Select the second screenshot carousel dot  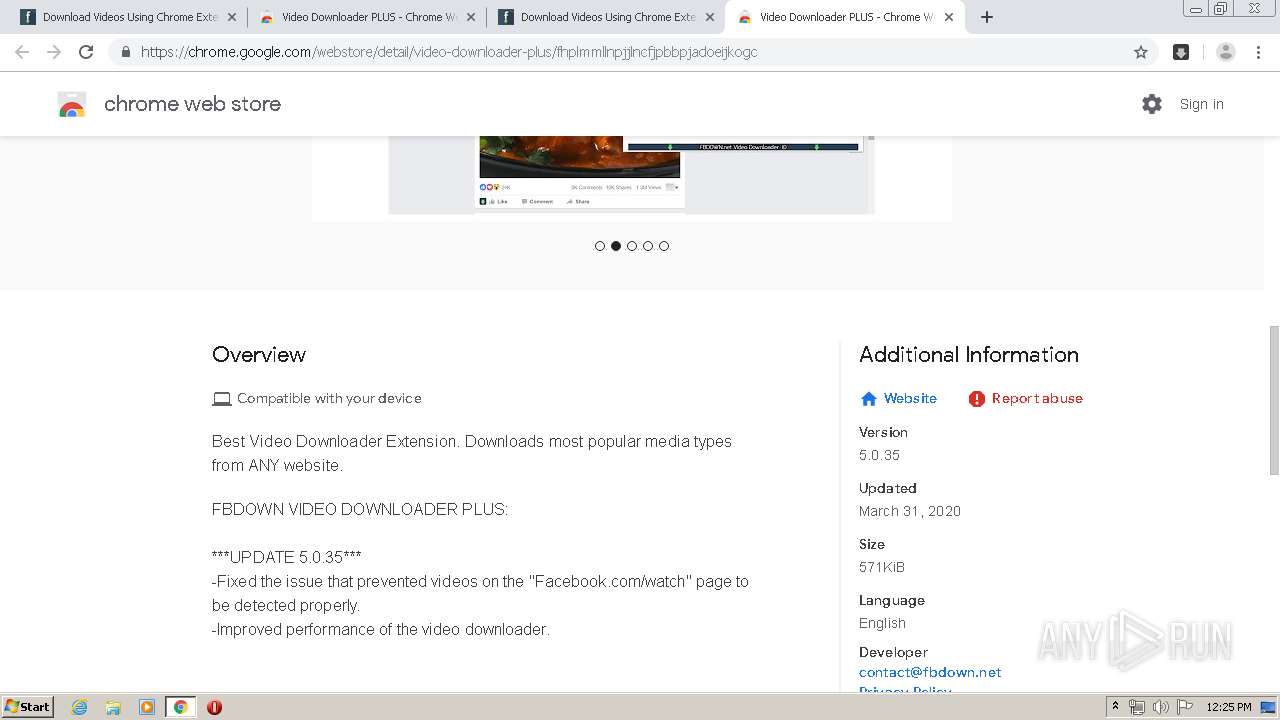tap(616, 246)
